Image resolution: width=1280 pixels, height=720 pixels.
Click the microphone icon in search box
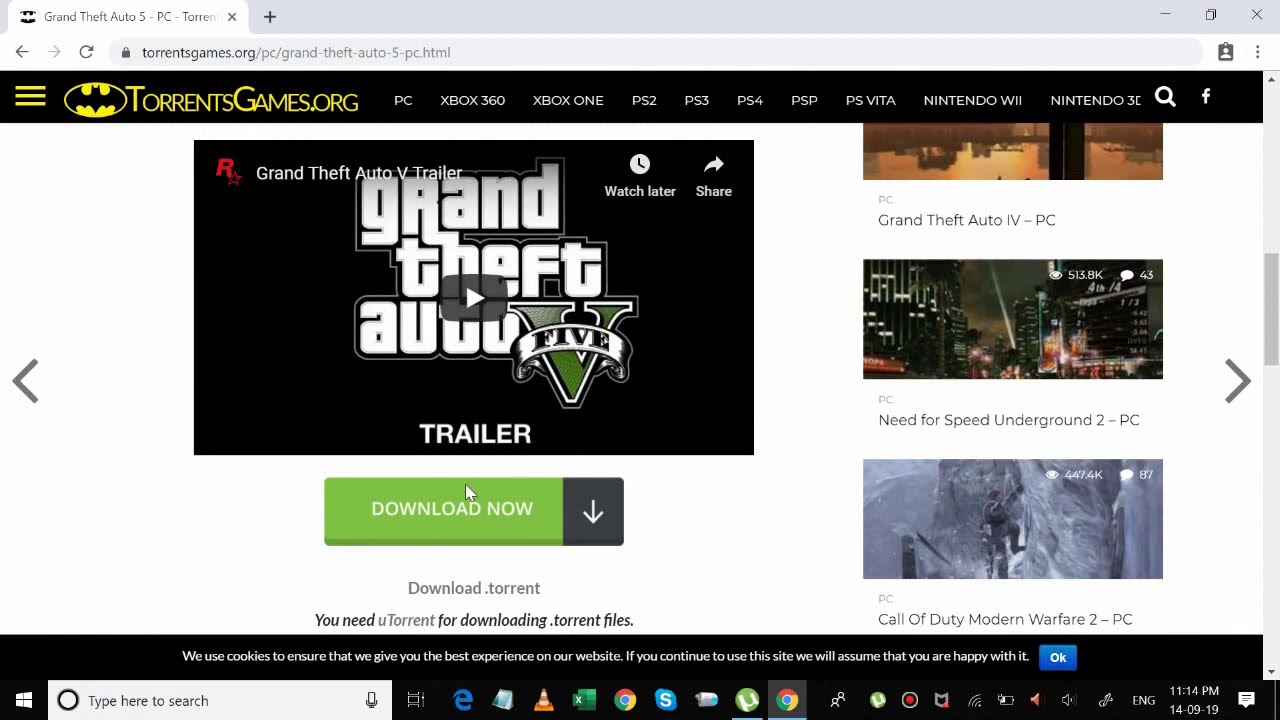tap(371, 700)
